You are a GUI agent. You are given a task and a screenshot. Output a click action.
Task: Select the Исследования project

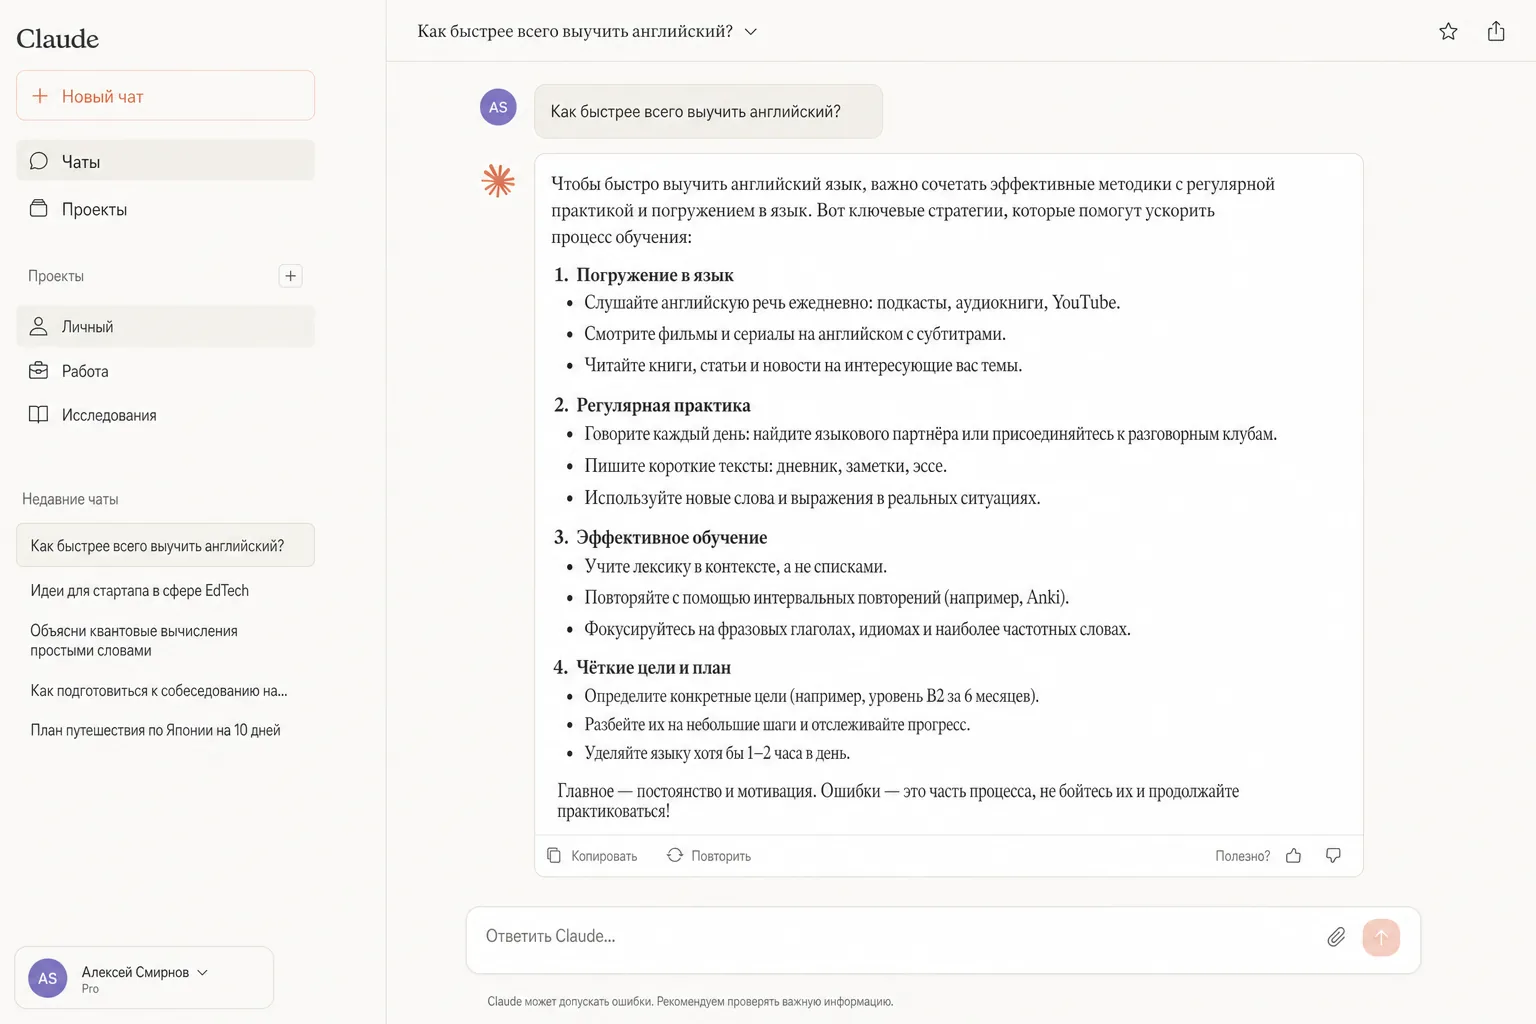click(165, 415)
